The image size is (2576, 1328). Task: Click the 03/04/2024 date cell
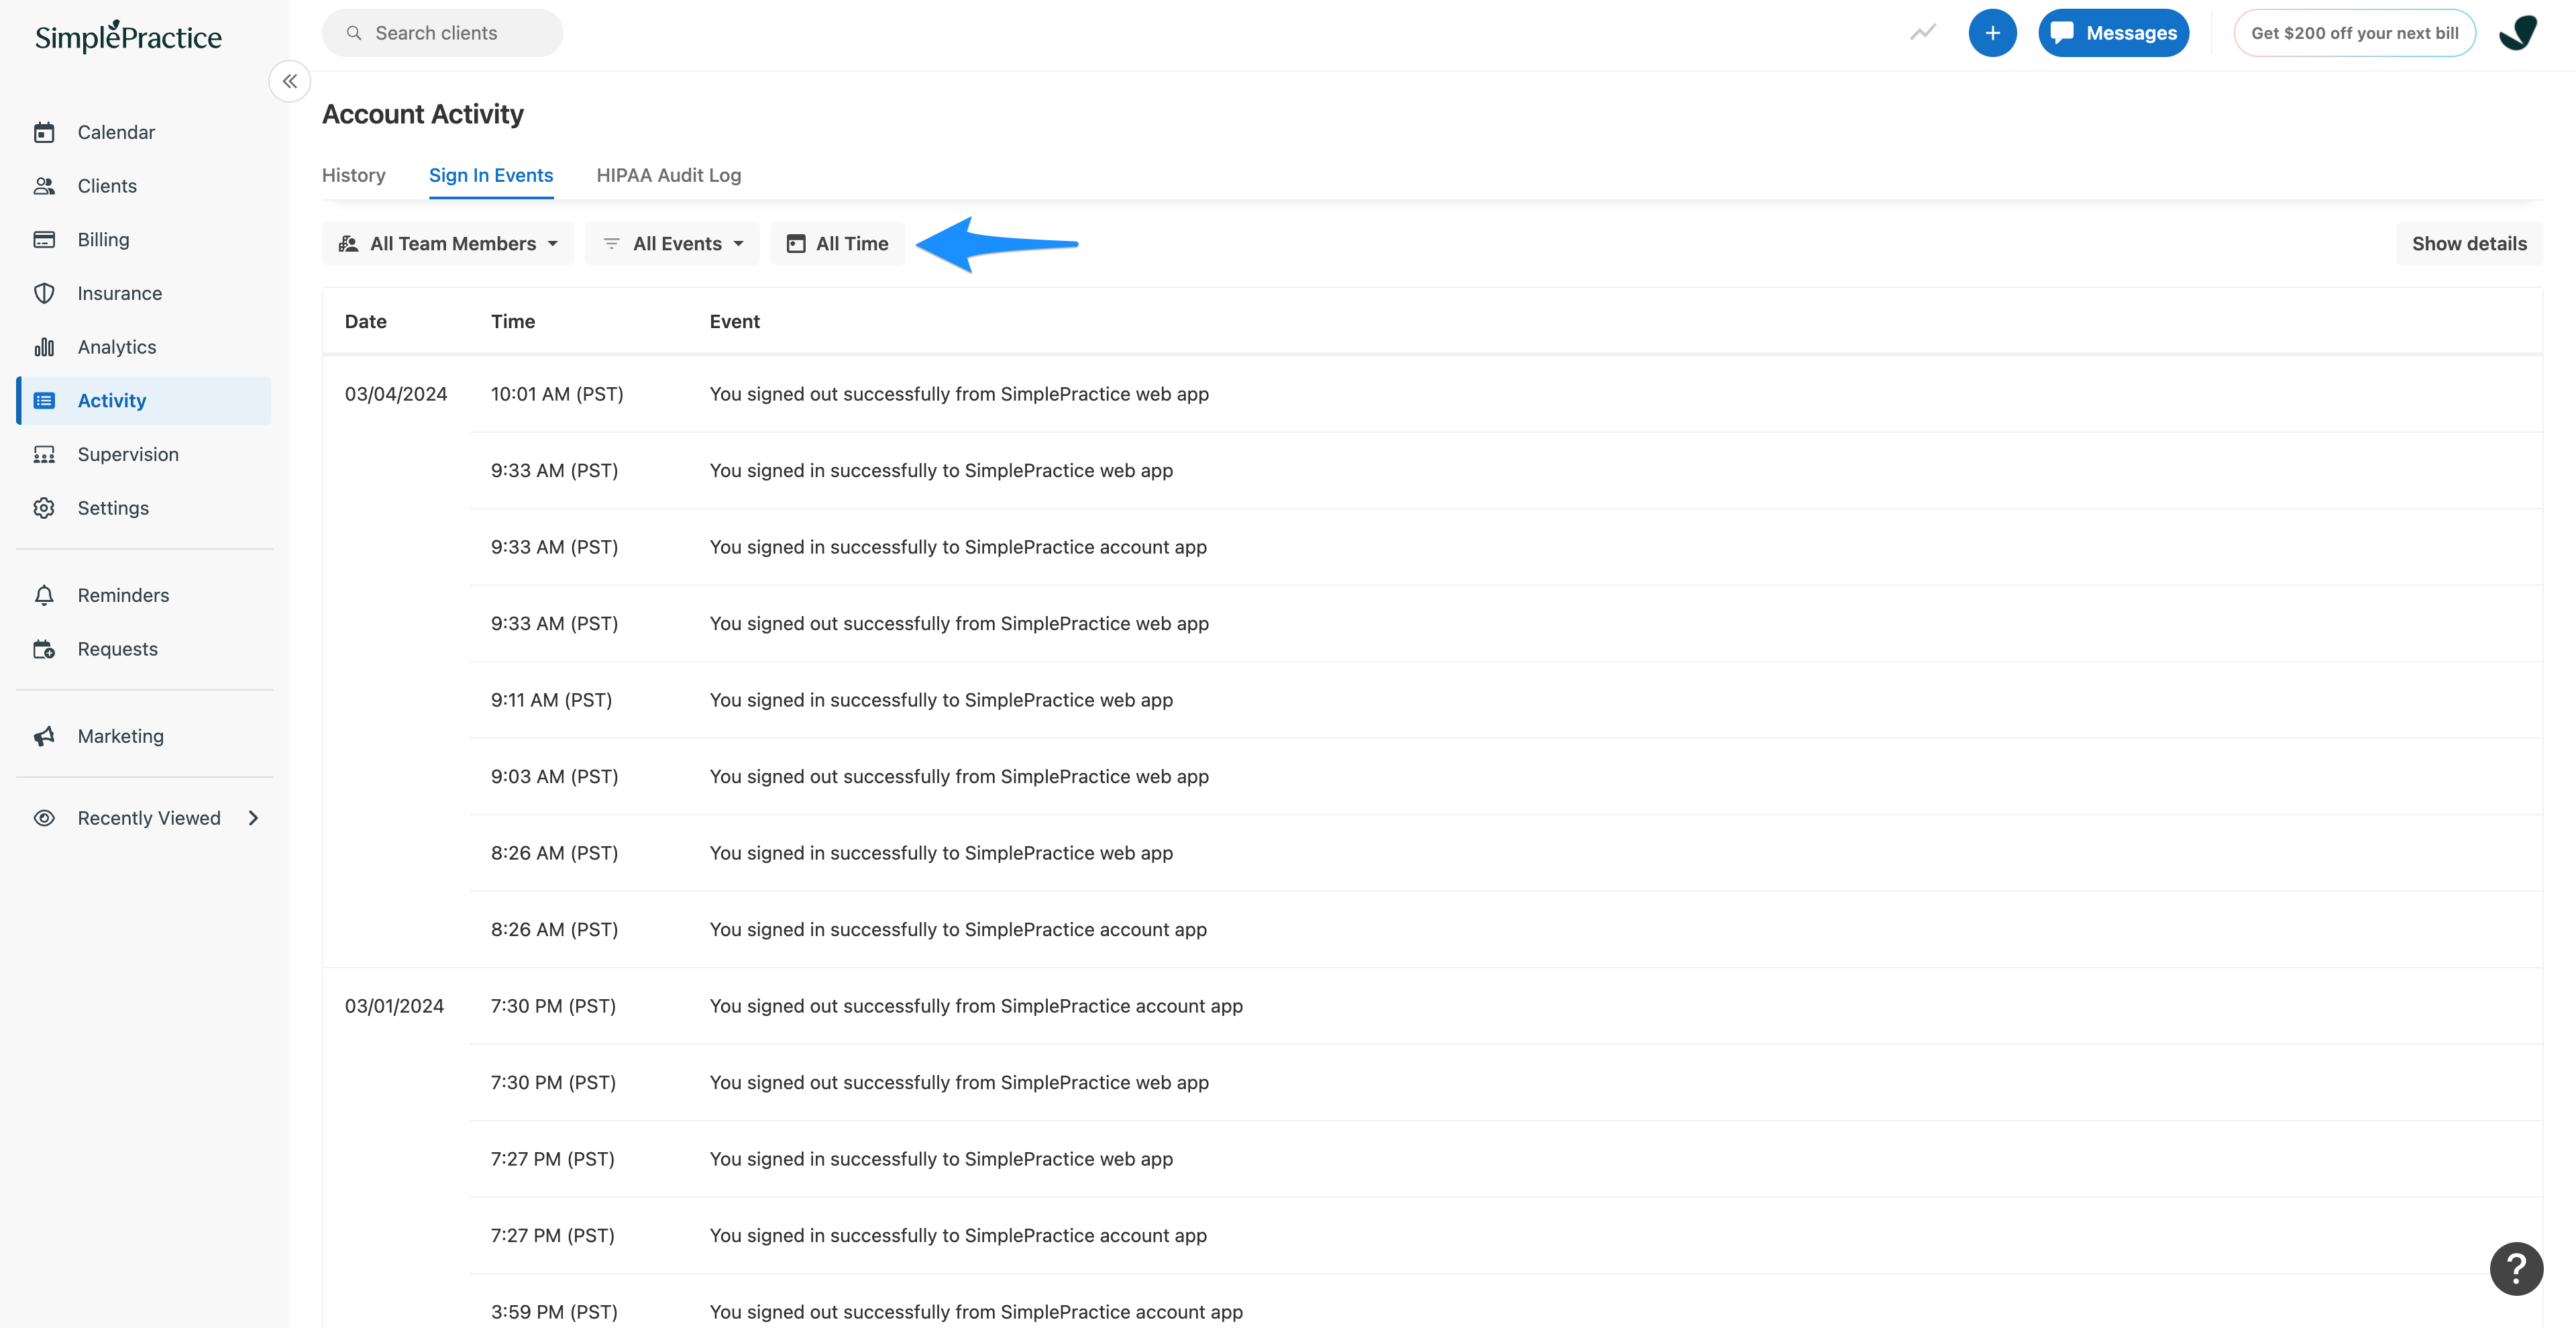(396, 394)
